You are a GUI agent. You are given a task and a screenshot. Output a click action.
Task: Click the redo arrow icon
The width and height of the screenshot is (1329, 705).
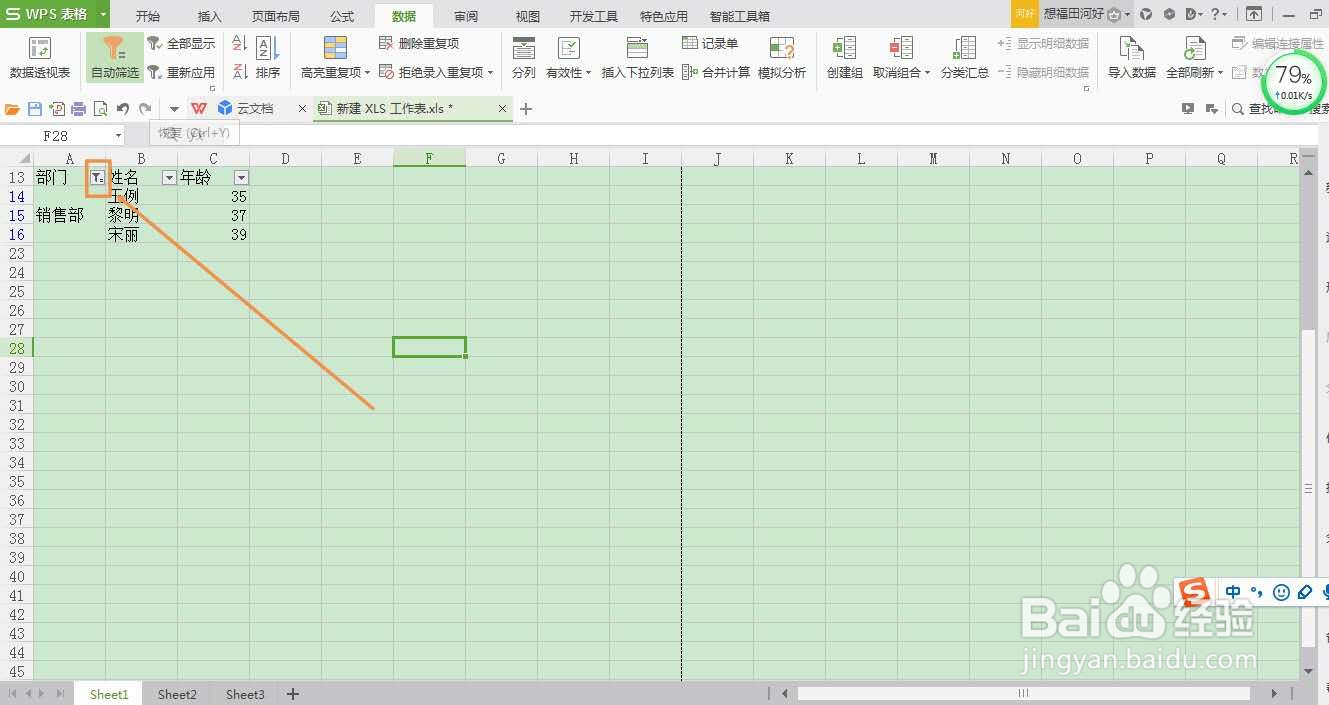coord(145,109)
